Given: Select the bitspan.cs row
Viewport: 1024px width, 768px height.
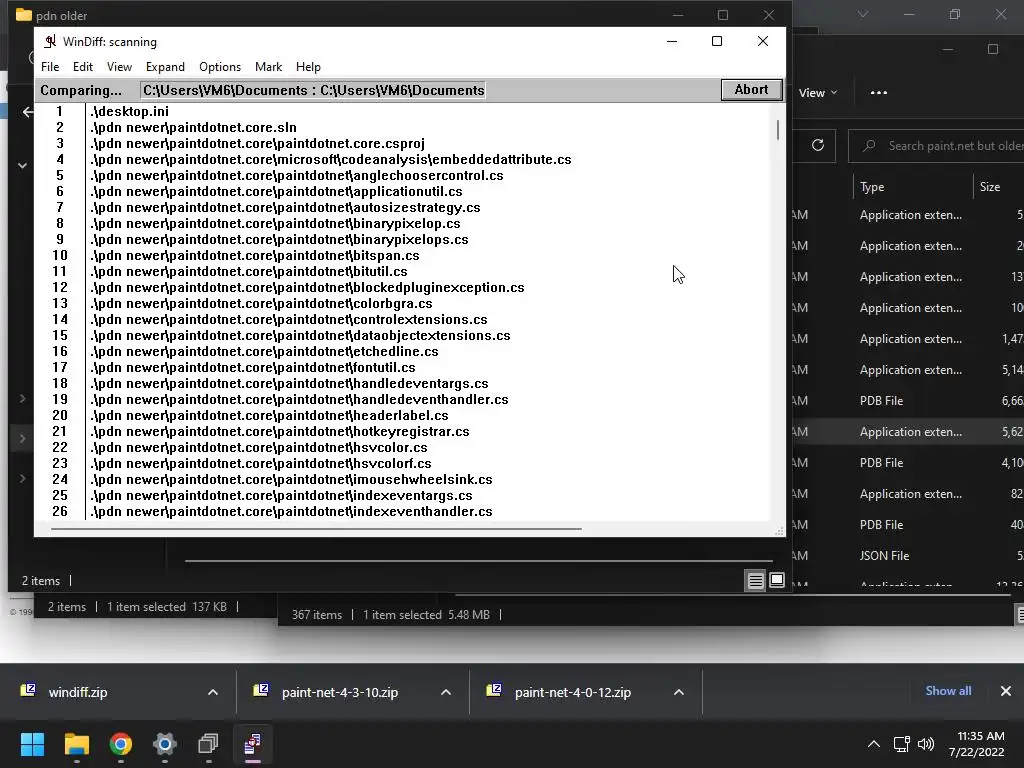Looking at the screenshot, I should click(x=255, y=255).
